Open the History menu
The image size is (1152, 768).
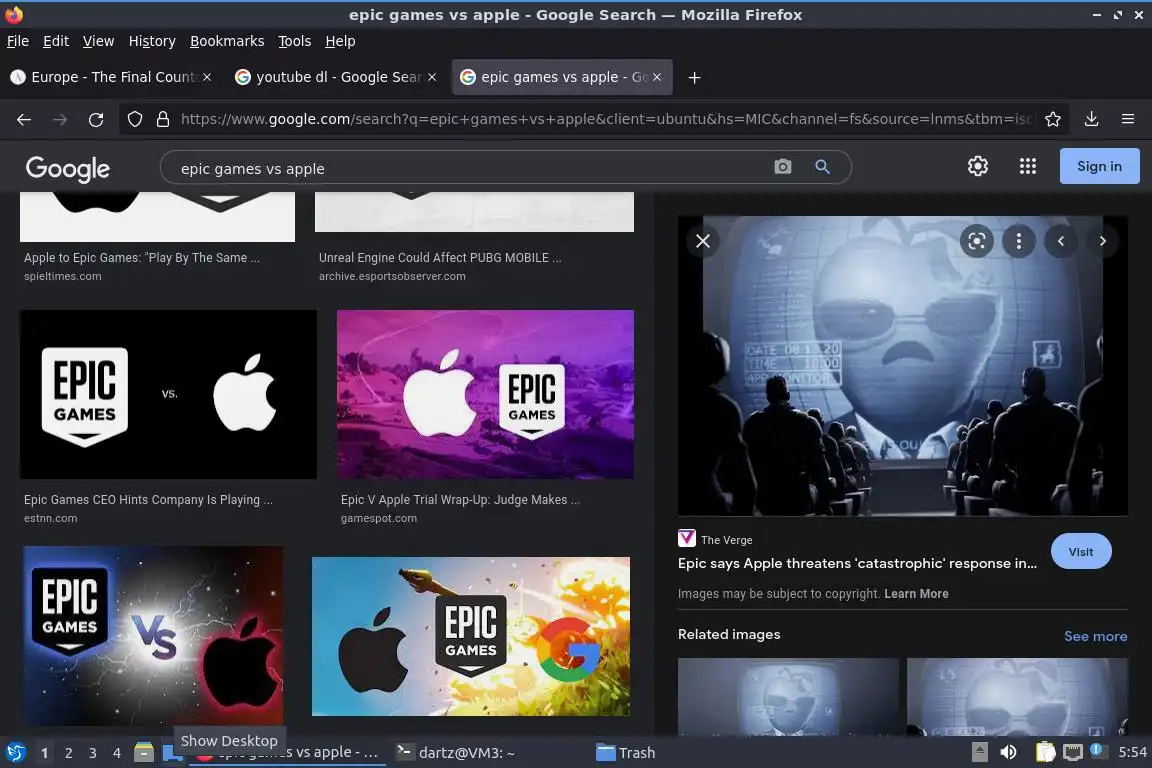click(152, 41)
